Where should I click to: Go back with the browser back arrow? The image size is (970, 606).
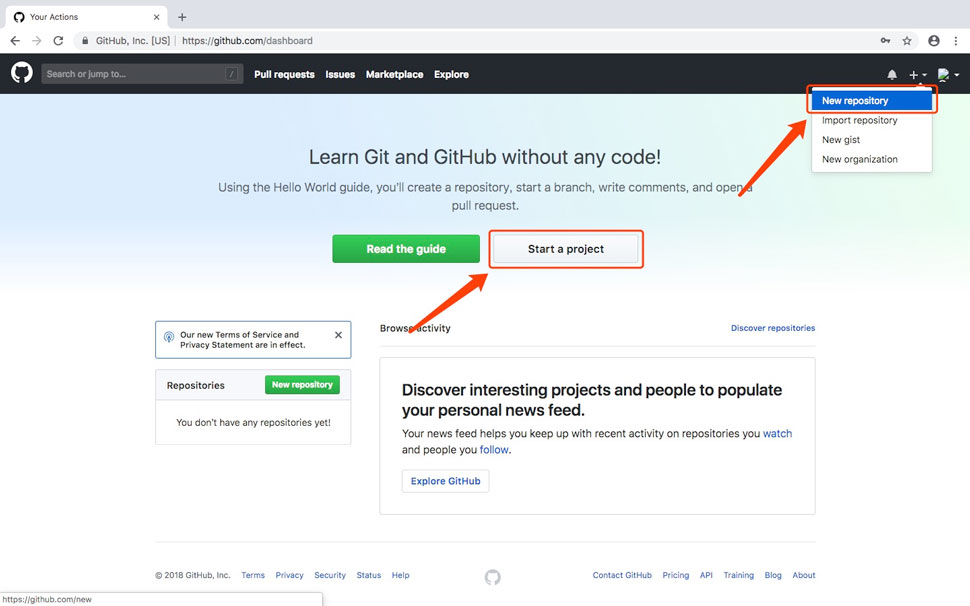click(x=15, y=41)
